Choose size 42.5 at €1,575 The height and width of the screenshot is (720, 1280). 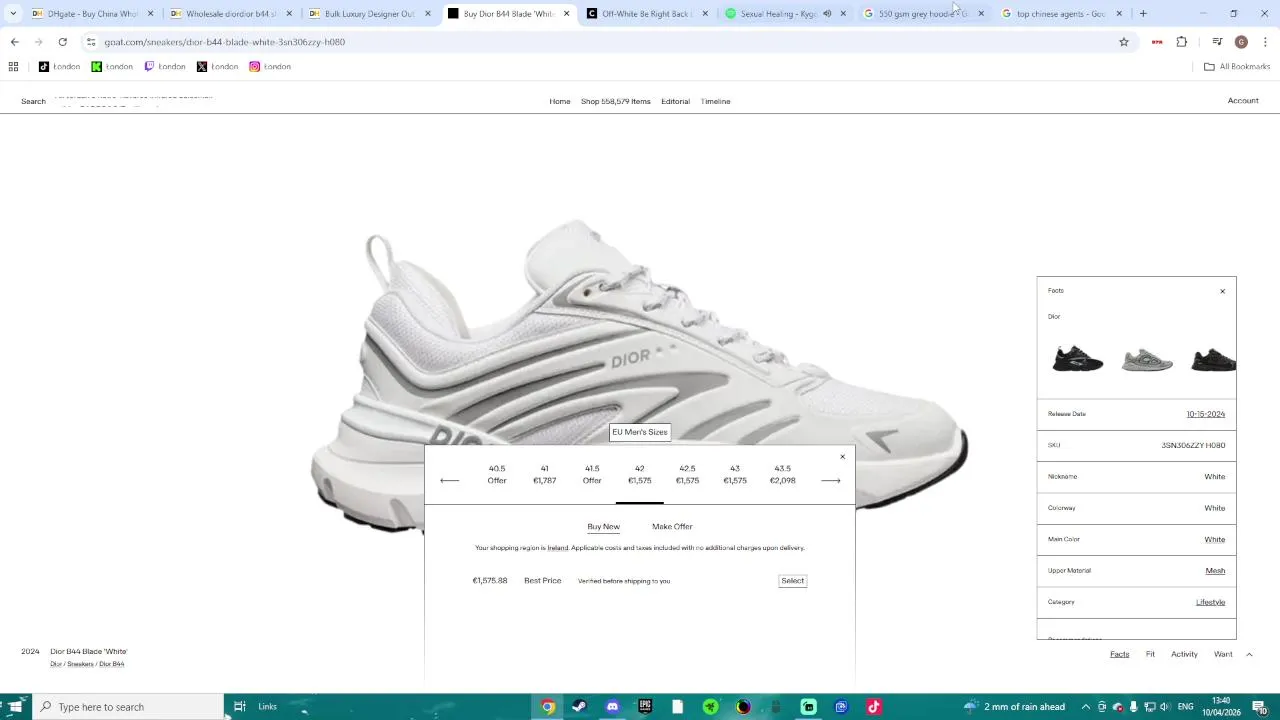687,474
